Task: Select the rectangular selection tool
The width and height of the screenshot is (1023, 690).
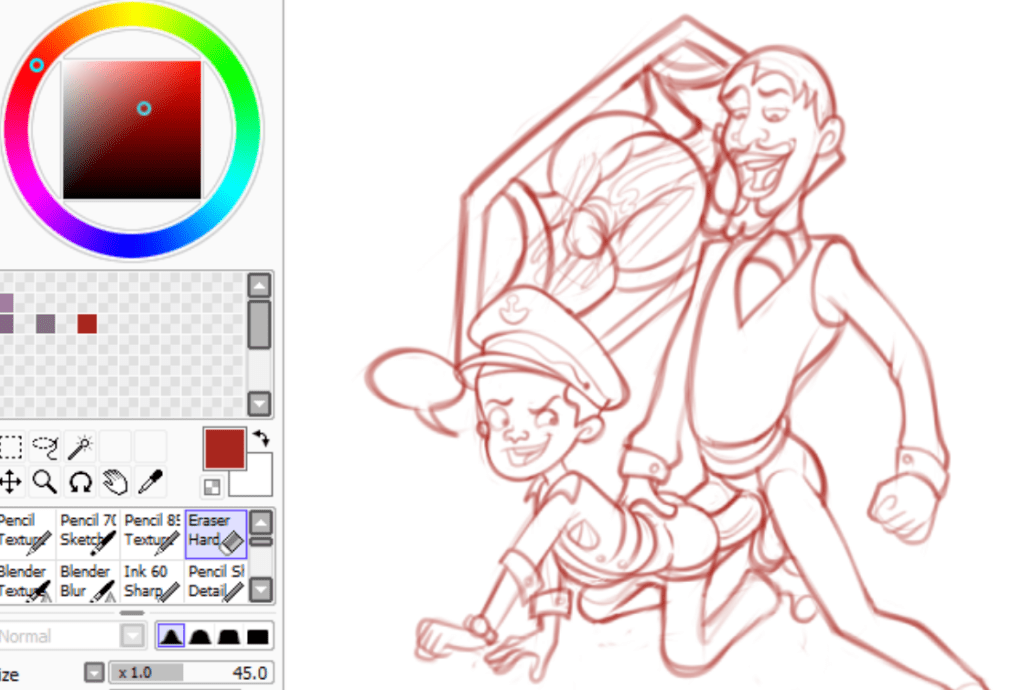Action: (x=10, y=447)
